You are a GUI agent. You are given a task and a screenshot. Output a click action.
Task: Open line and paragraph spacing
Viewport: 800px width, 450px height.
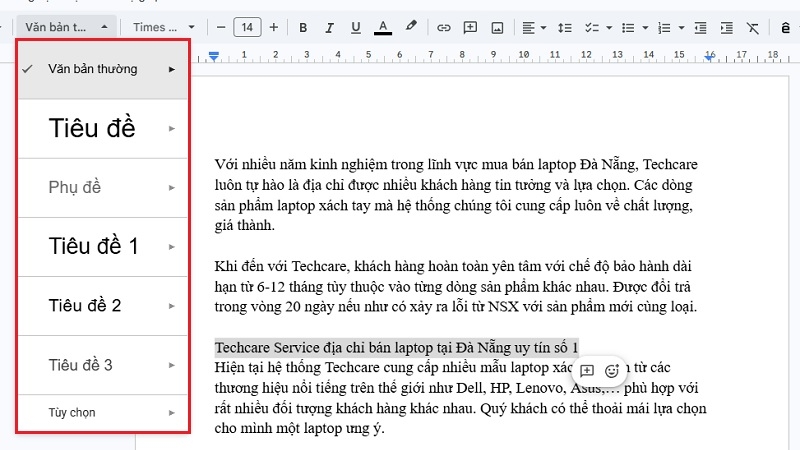(564, 28)
